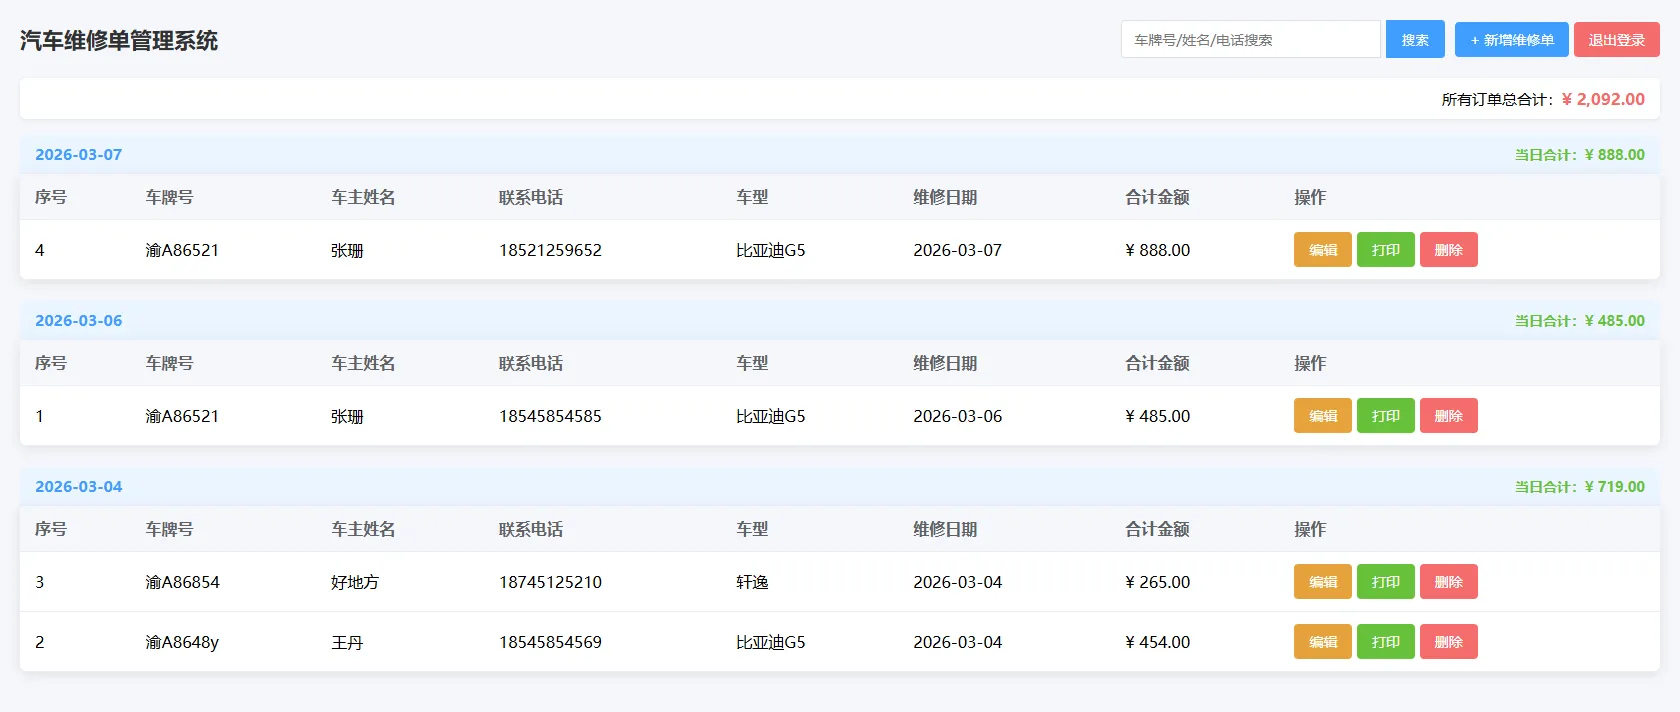
Task: Delete the ¥ 265.00 repair order
Action: [x=1448, y=582]
